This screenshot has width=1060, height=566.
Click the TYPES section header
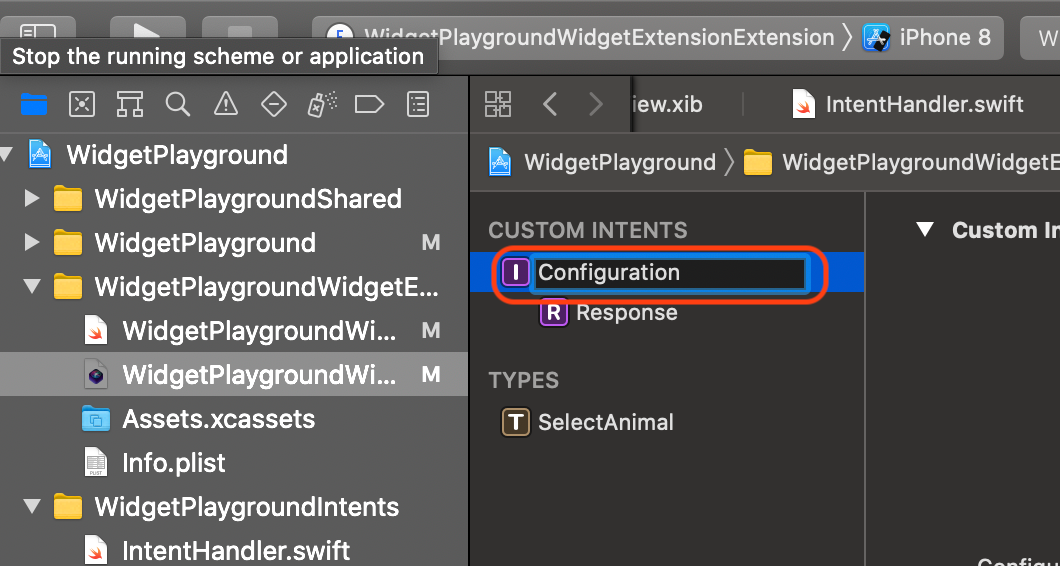pos(524,380)
